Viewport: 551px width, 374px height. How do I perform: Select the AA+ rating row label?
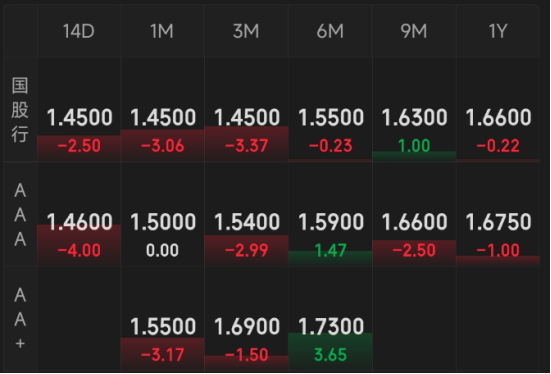pyautogui.click(x=20, y=319)
